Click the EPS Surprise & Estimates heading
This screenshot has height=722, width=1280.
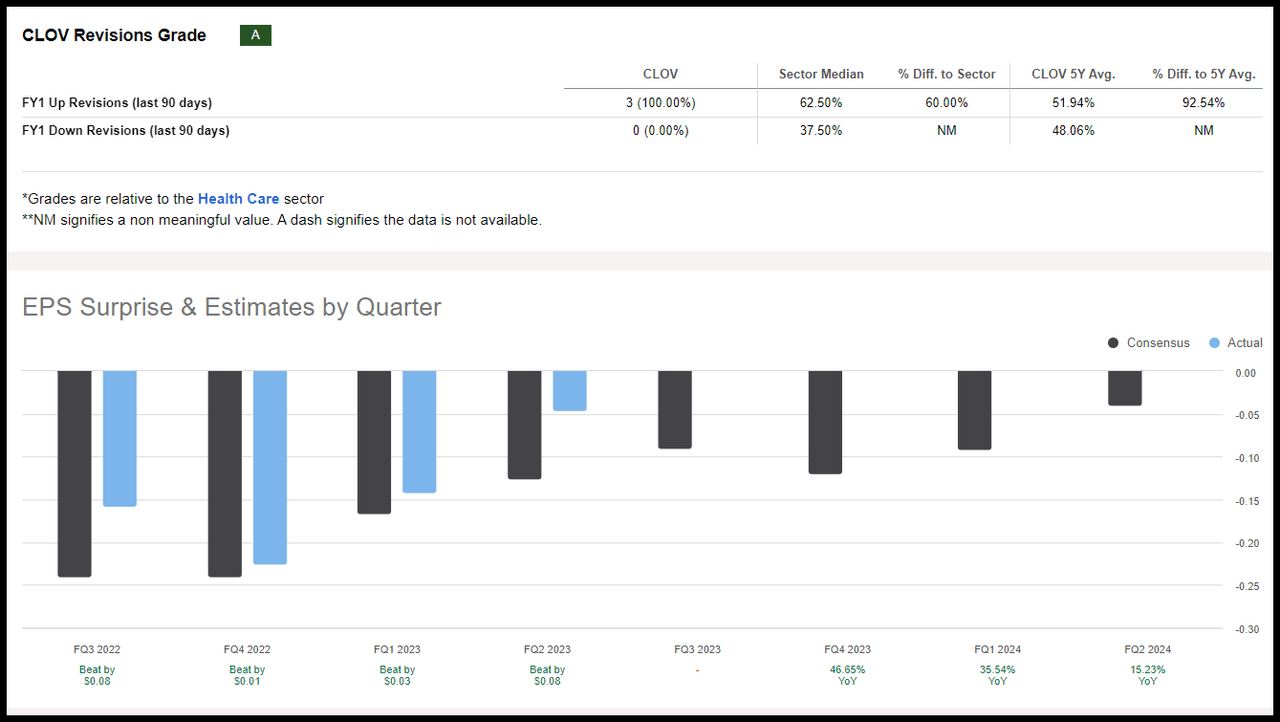click(231, 307)
